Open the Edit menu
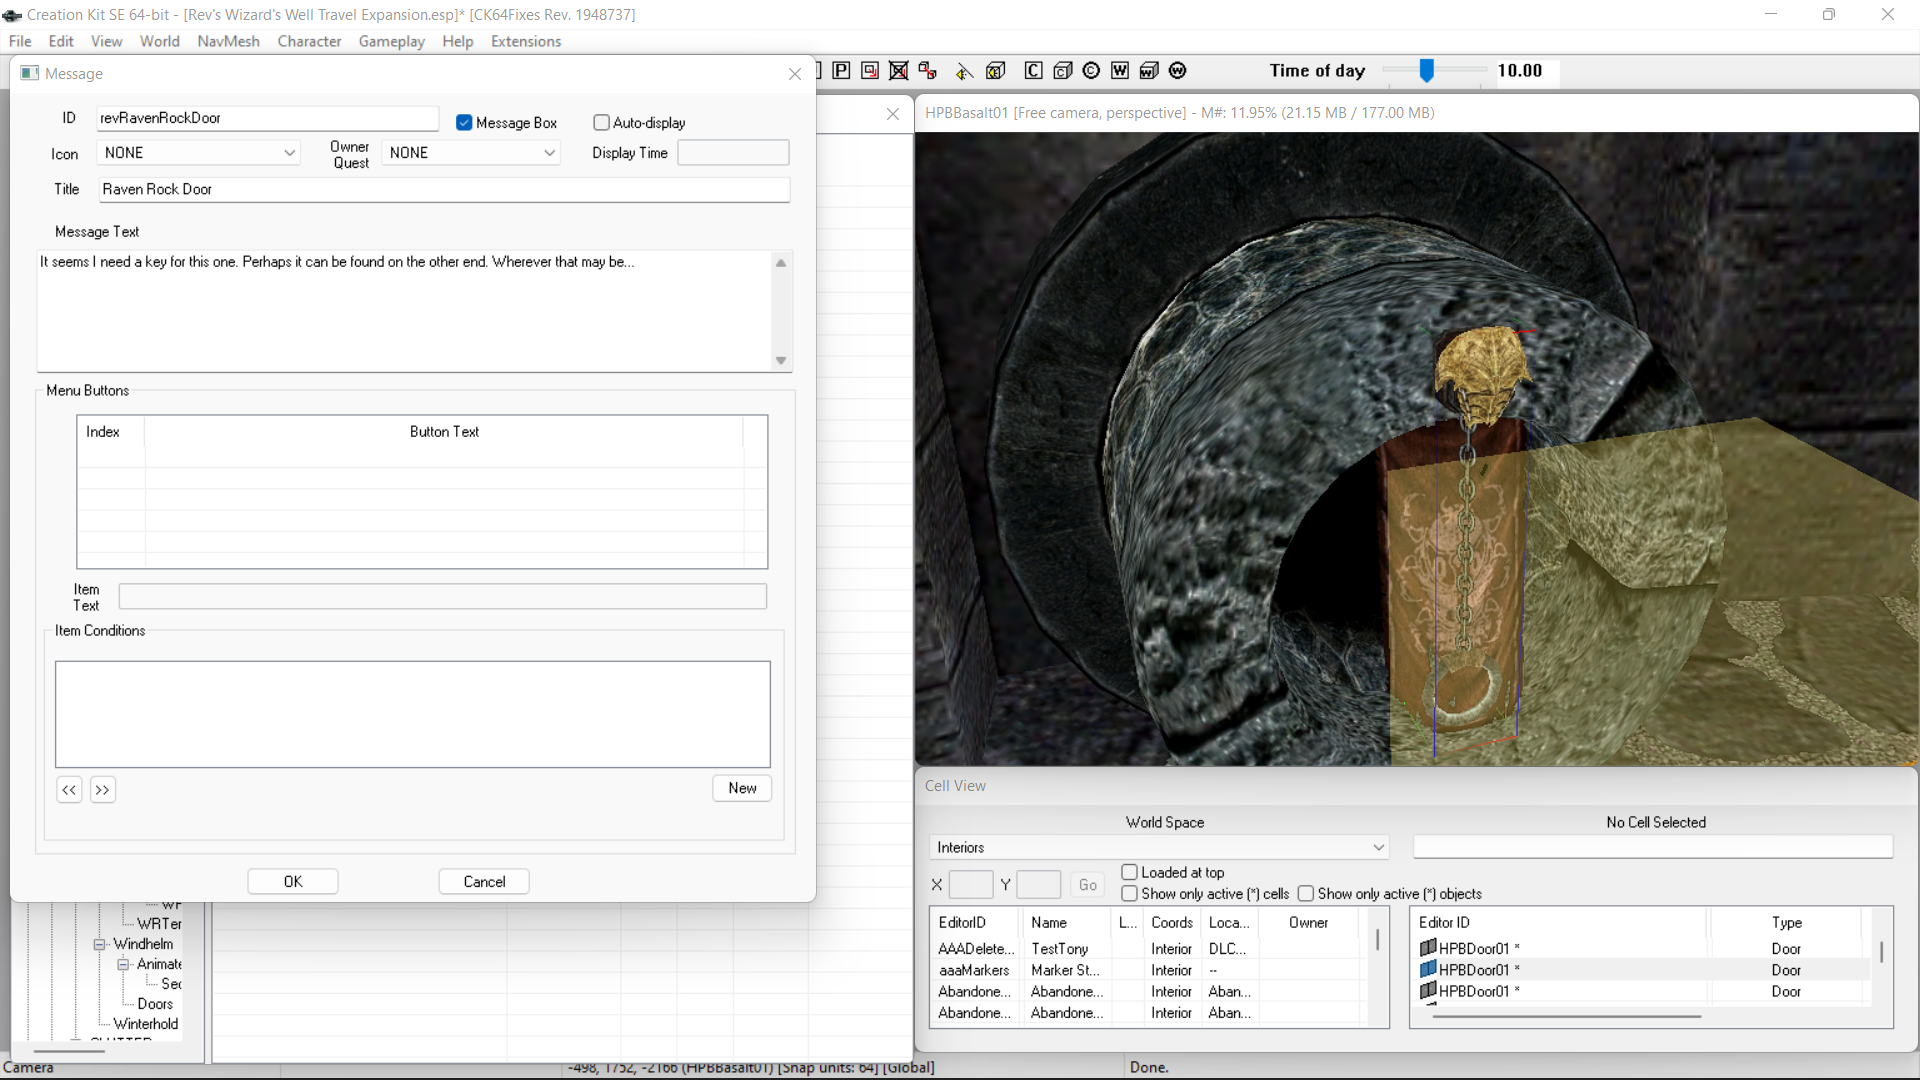This screenshot has width=1920, height=1080. 61,41
